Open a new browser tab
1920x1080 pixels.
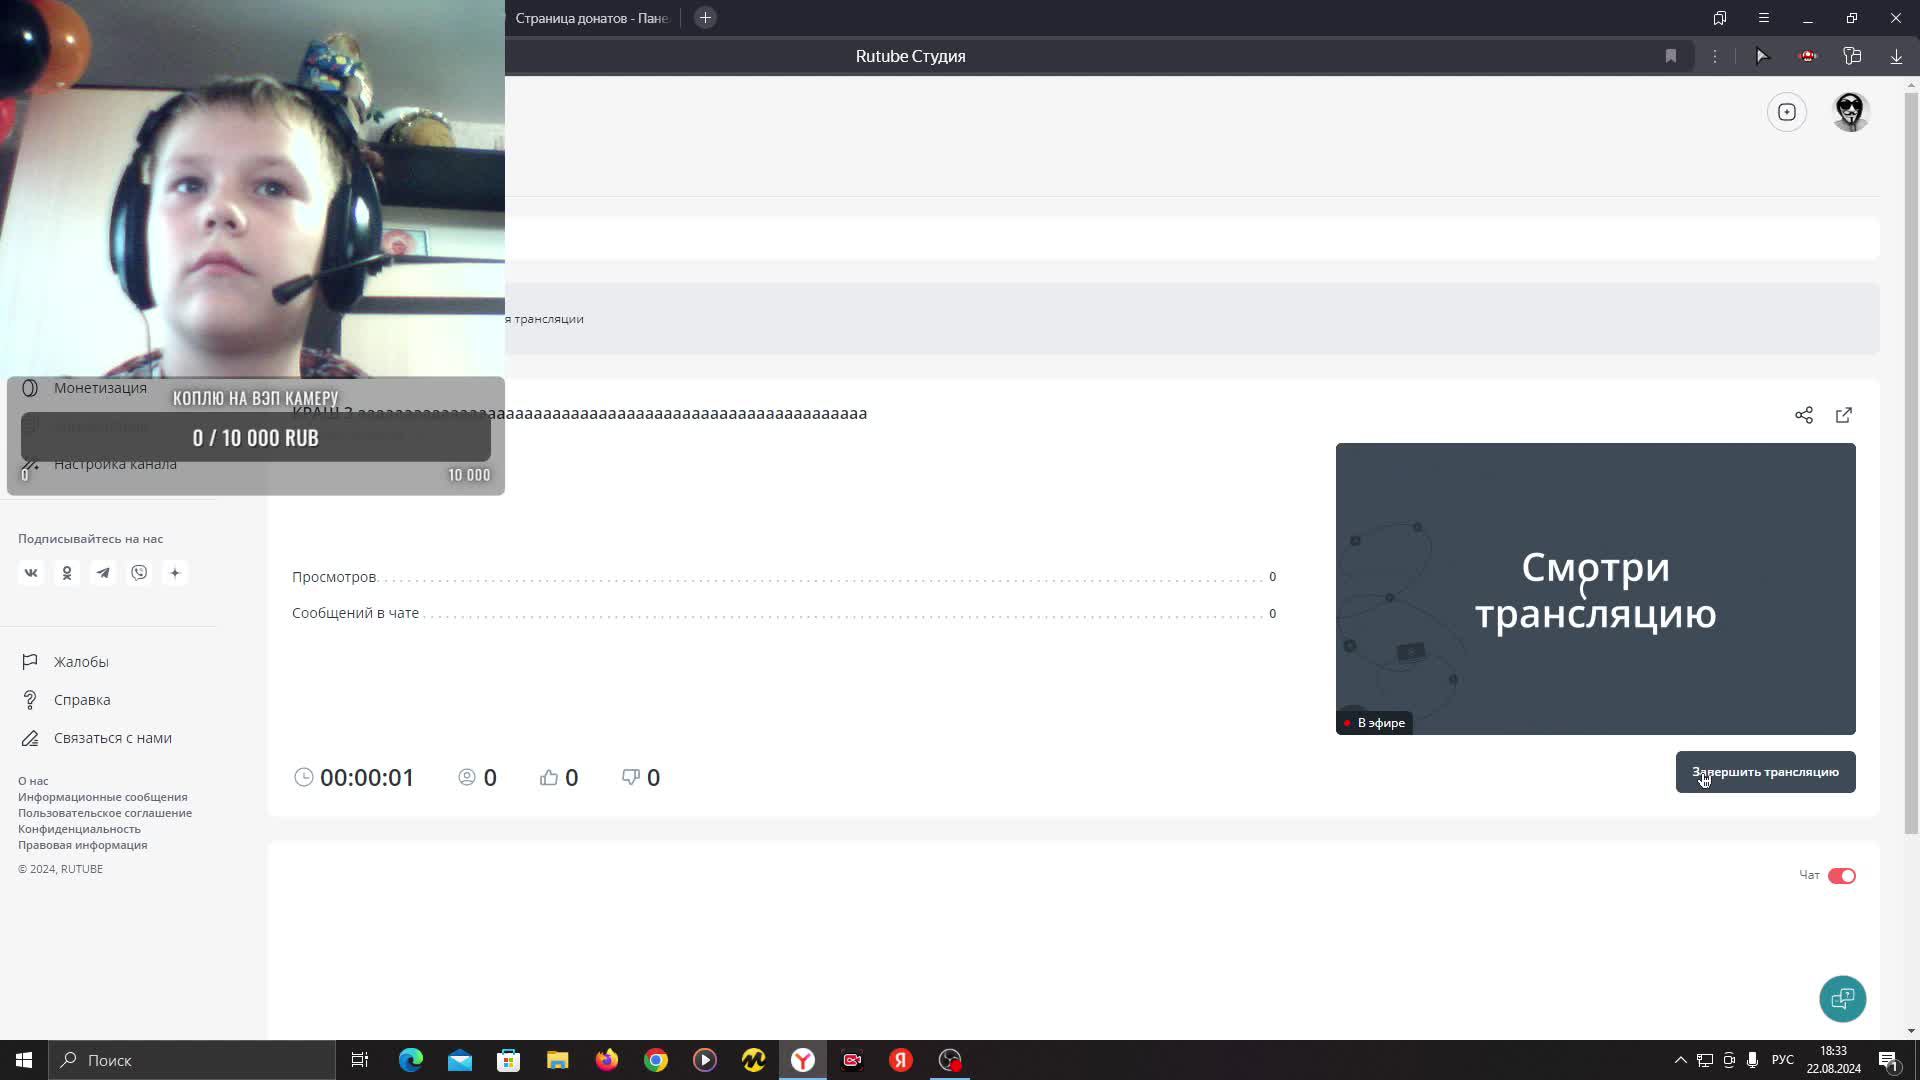705,18
